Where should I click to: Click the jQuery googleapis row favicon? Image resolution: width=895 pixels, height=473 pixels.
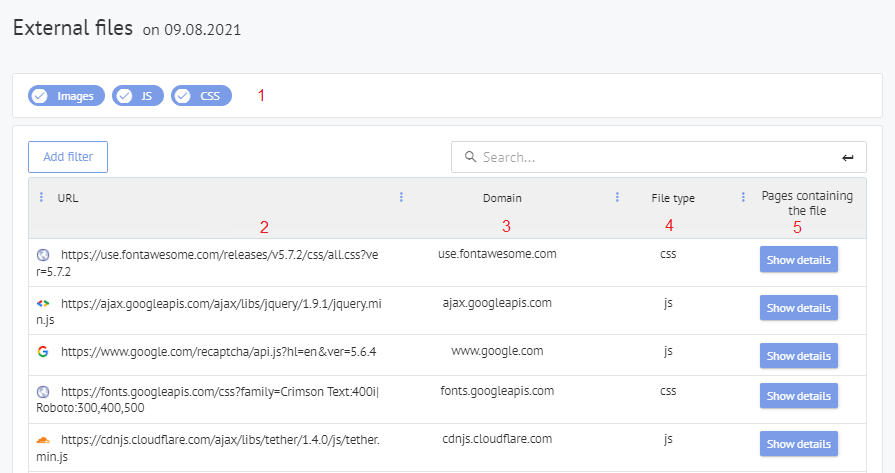pyautogui.click(x=43, y=303)
